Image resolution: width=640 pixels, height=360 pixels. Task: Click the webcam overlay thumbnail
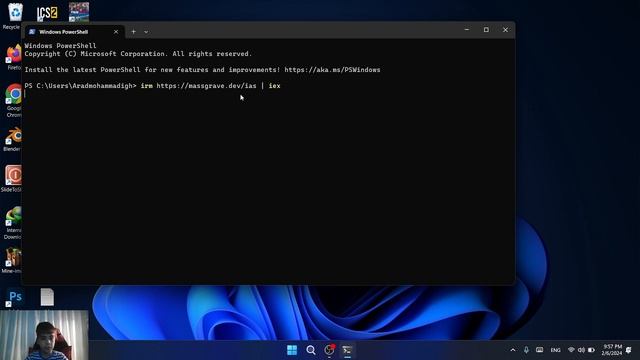tap(44, 335)
